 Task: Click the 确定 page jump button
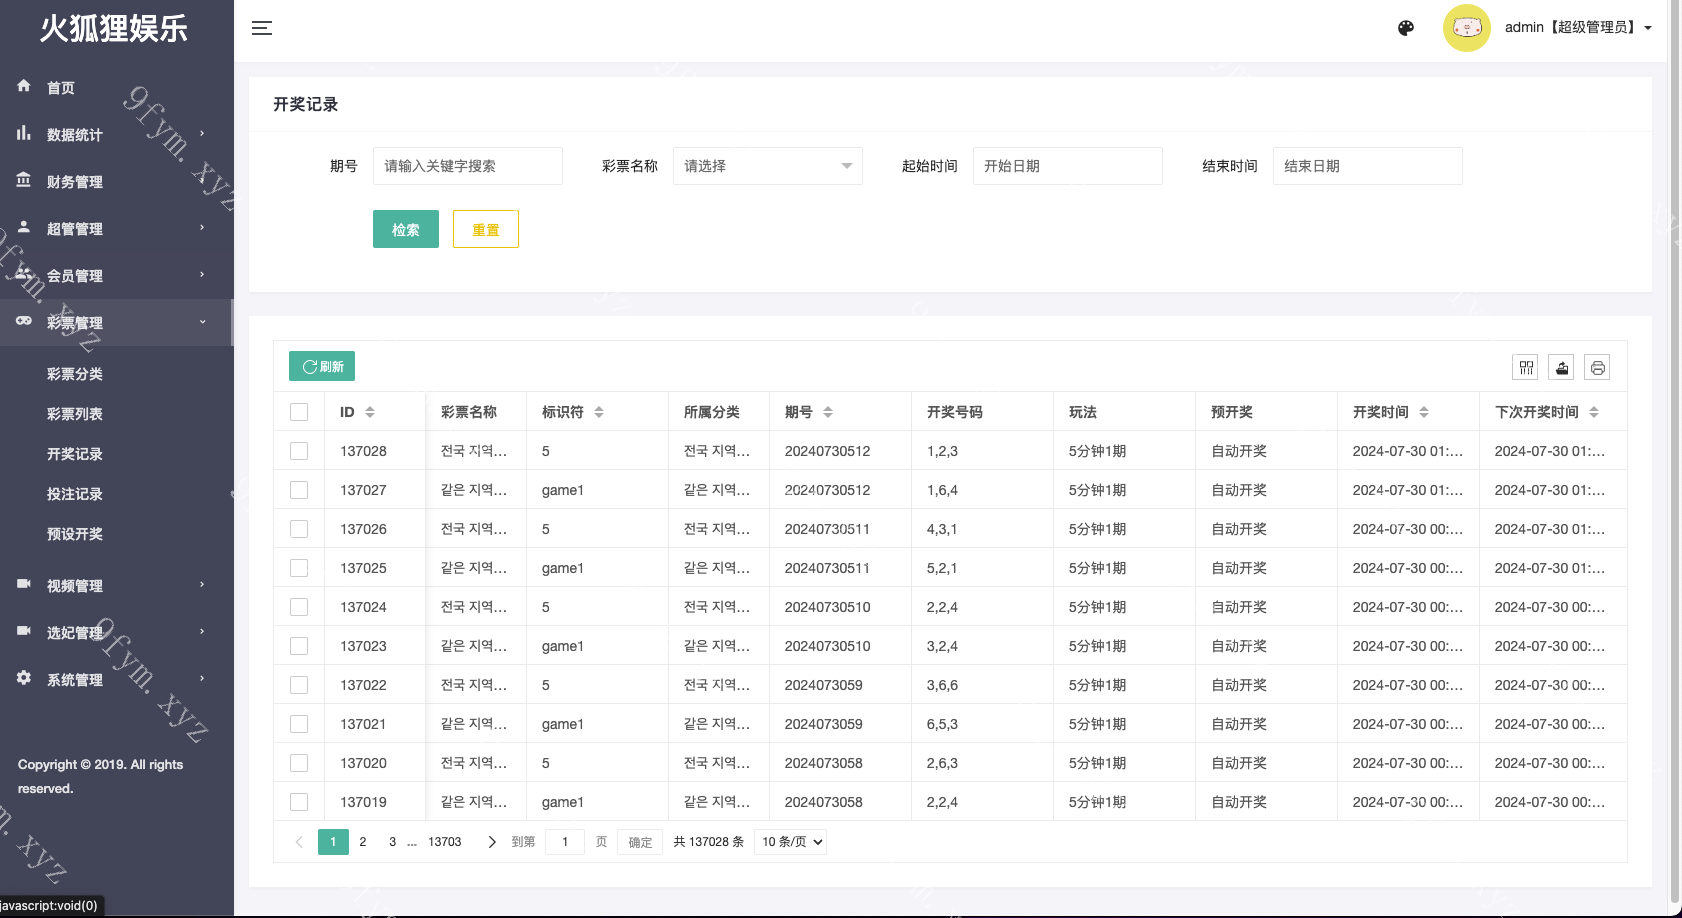[x=640, y=842]
